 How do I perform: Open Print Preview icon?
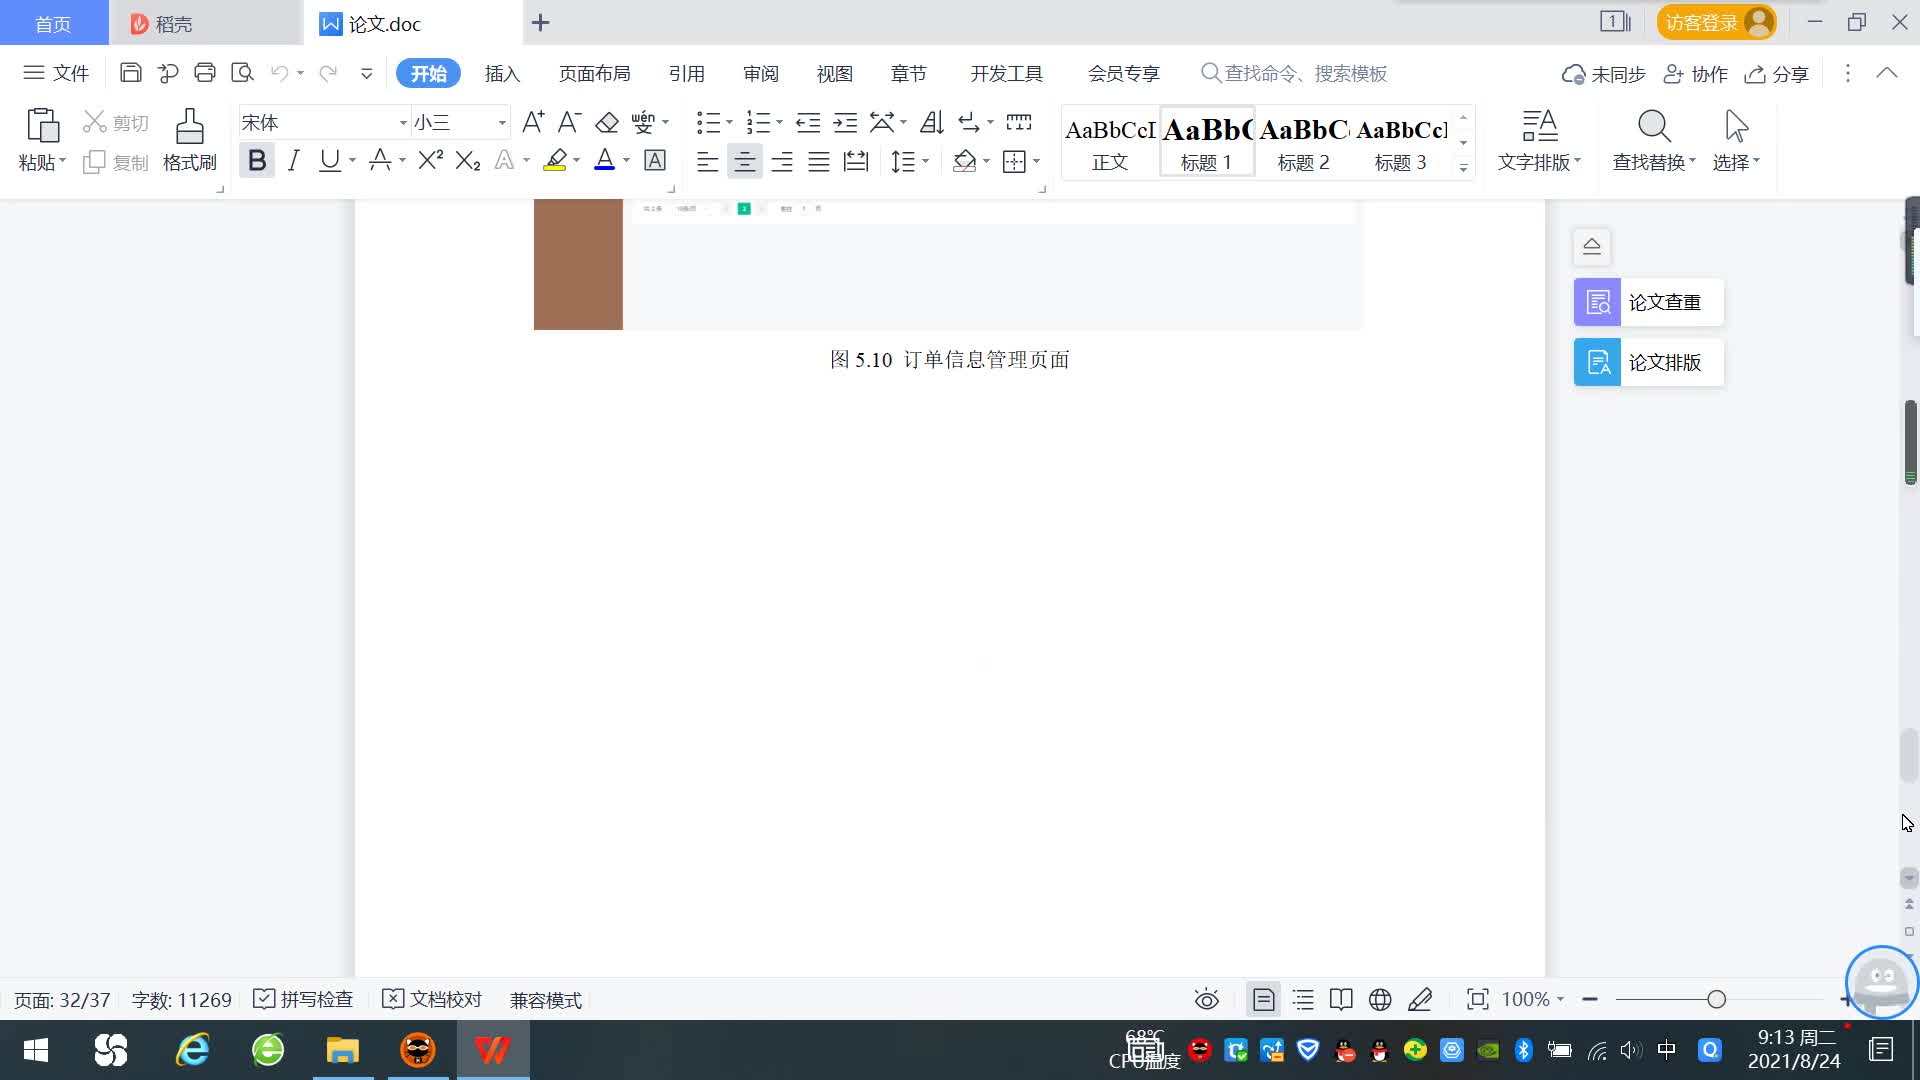click(x=242, y=73)
